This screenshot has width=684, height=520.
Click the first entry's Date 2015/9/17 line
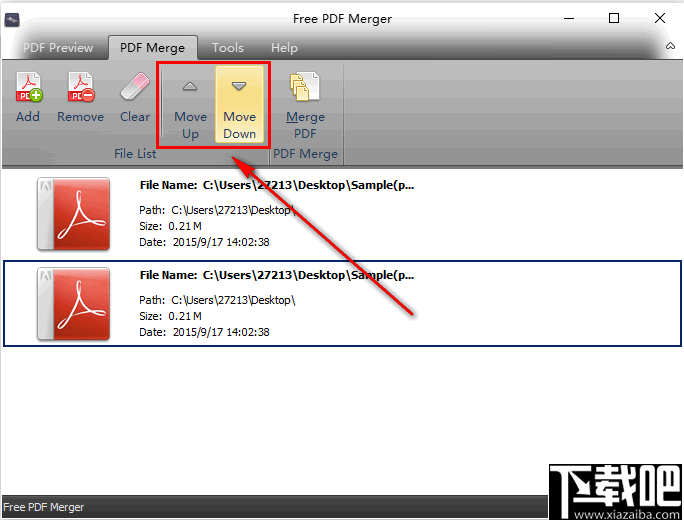coord(204,242)
